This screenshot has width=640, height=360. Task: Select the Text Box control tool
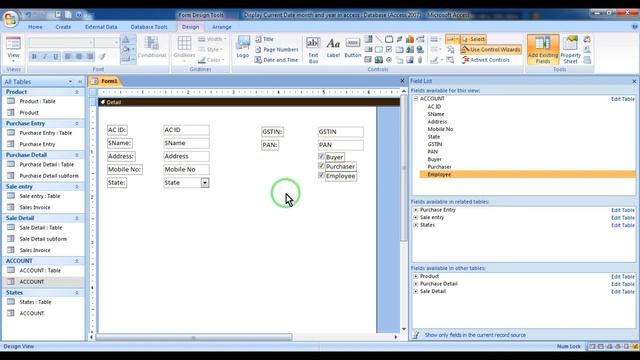click(313, 50)
